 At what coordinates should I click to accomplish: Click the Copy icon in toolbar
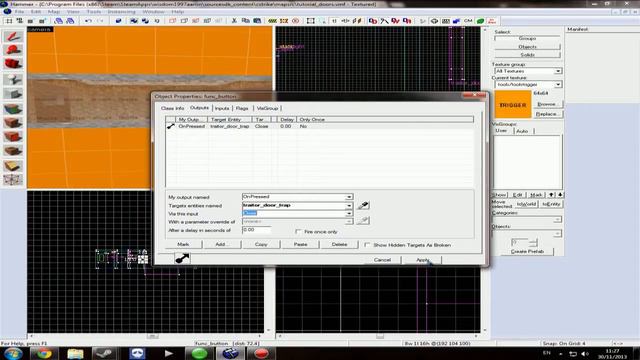point(246,21)
